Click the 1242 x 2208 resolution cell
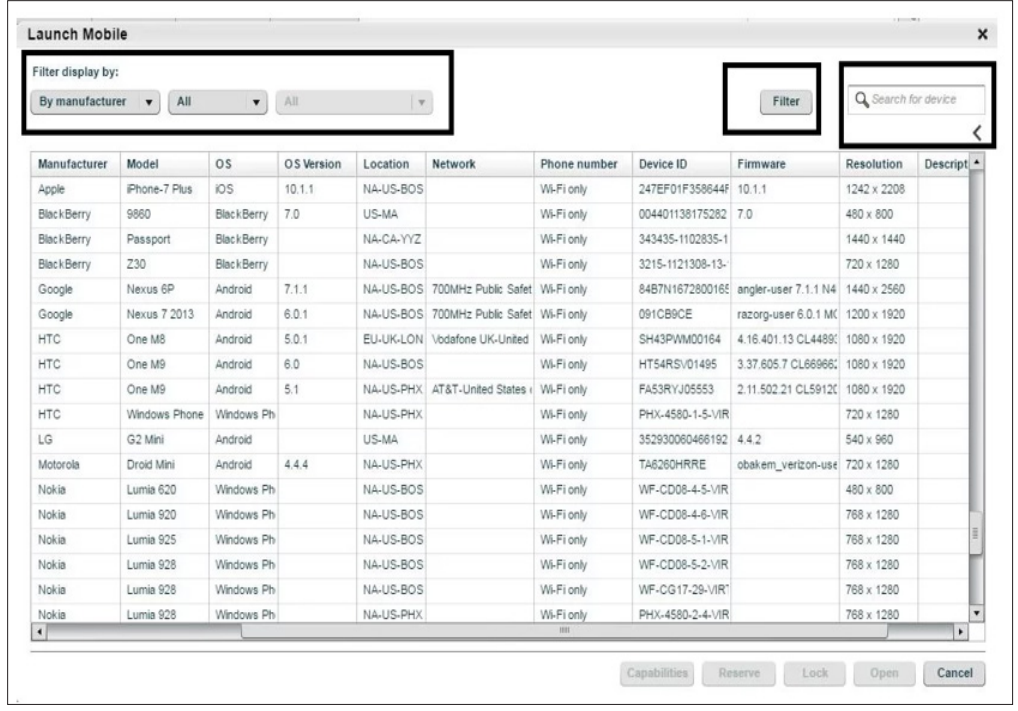The image size is (1018, 711). pyautogui.click(x=878, y=190)
